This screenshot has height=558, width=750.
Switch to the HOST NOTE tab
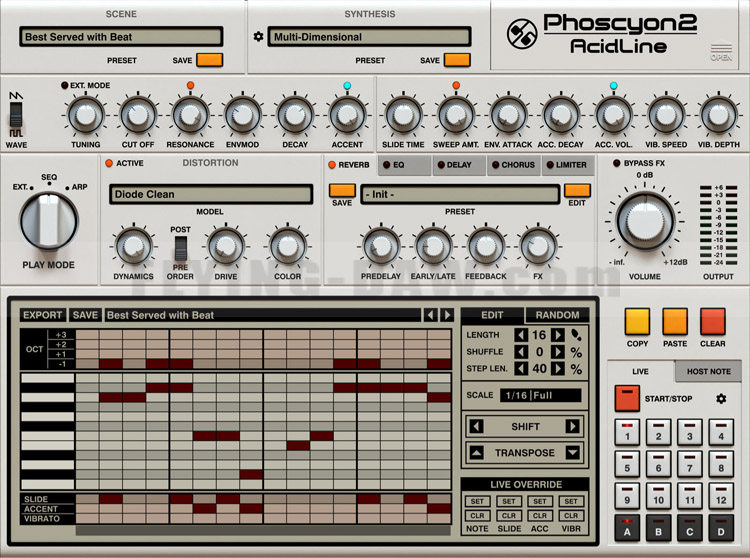708,371
